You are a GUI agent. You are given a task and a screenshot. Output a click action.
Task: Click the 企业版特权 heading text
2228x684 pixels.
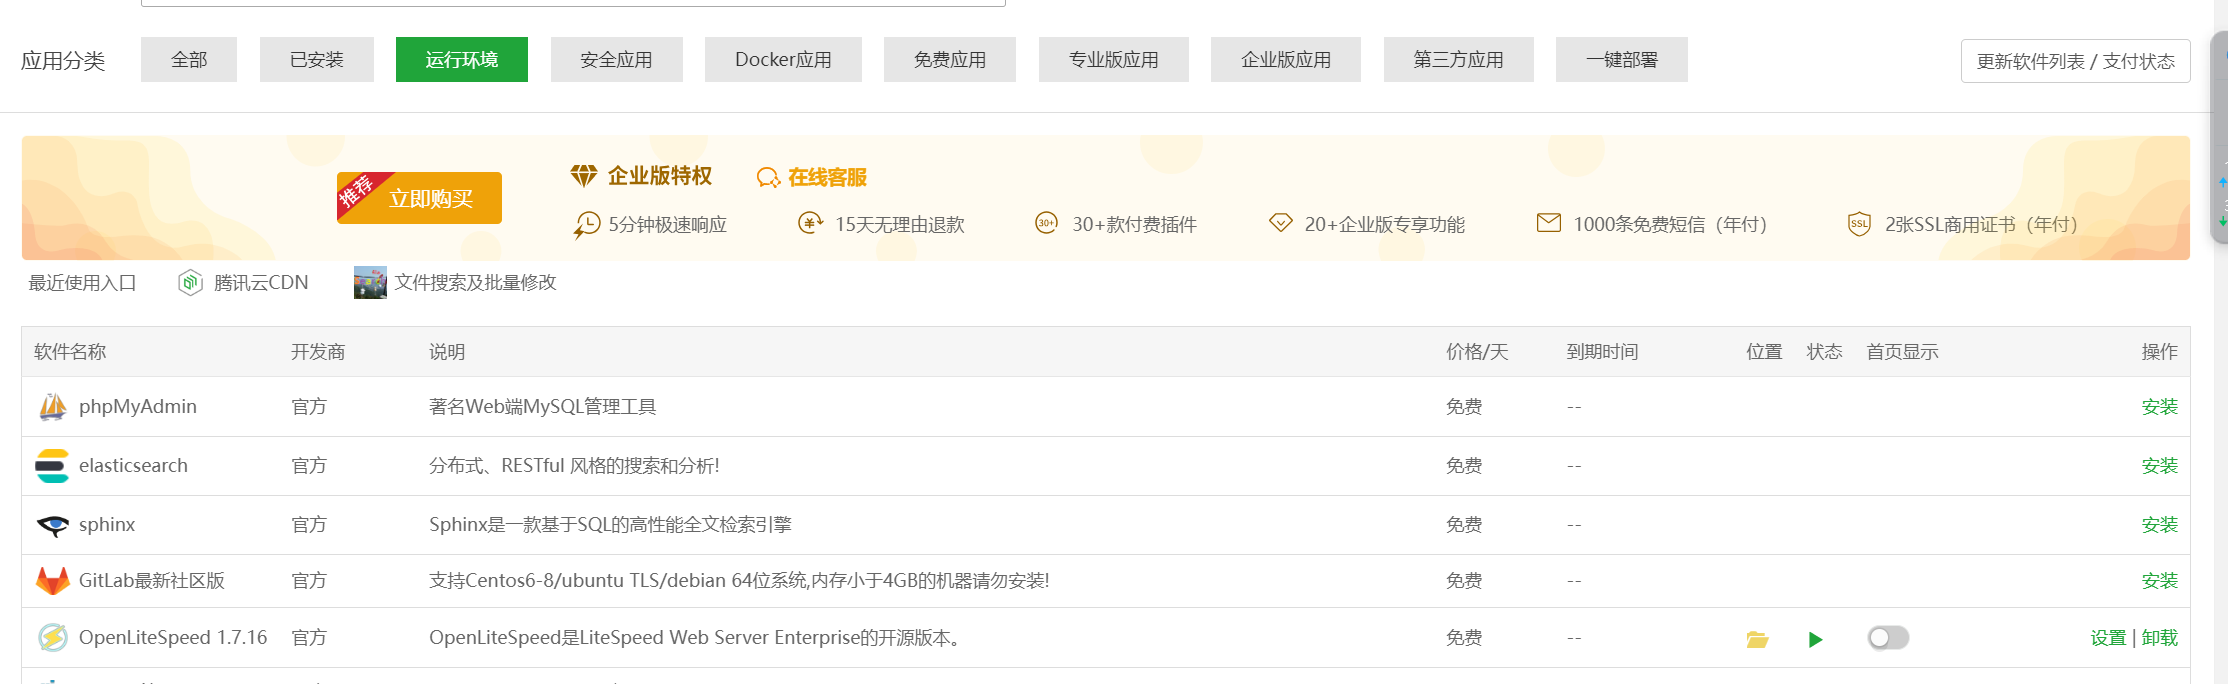click(x=660, y=176)
